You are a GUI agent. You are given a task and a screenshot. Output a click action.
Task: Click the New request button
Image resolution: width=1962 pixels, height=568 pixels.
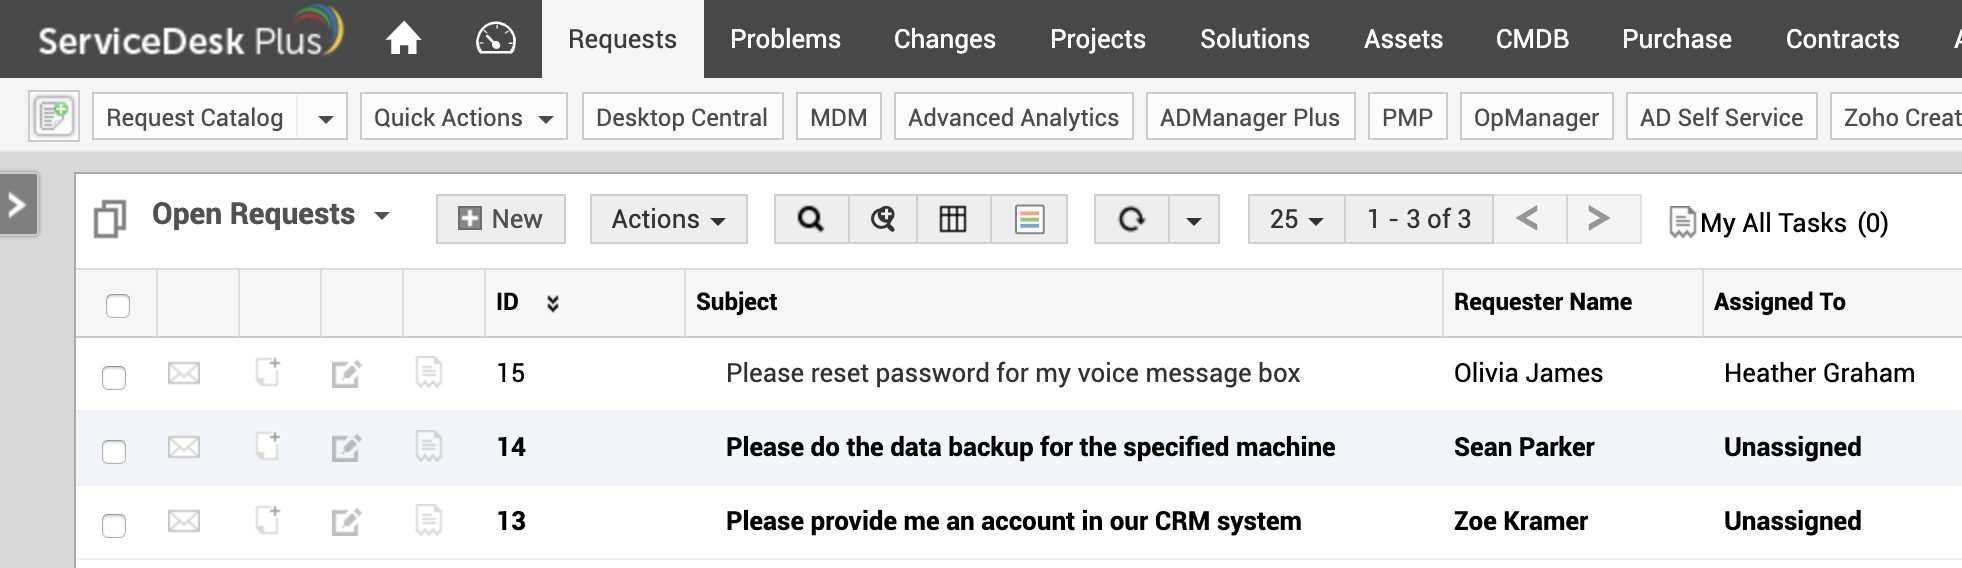pyautogui.click(x=500, y=219)
